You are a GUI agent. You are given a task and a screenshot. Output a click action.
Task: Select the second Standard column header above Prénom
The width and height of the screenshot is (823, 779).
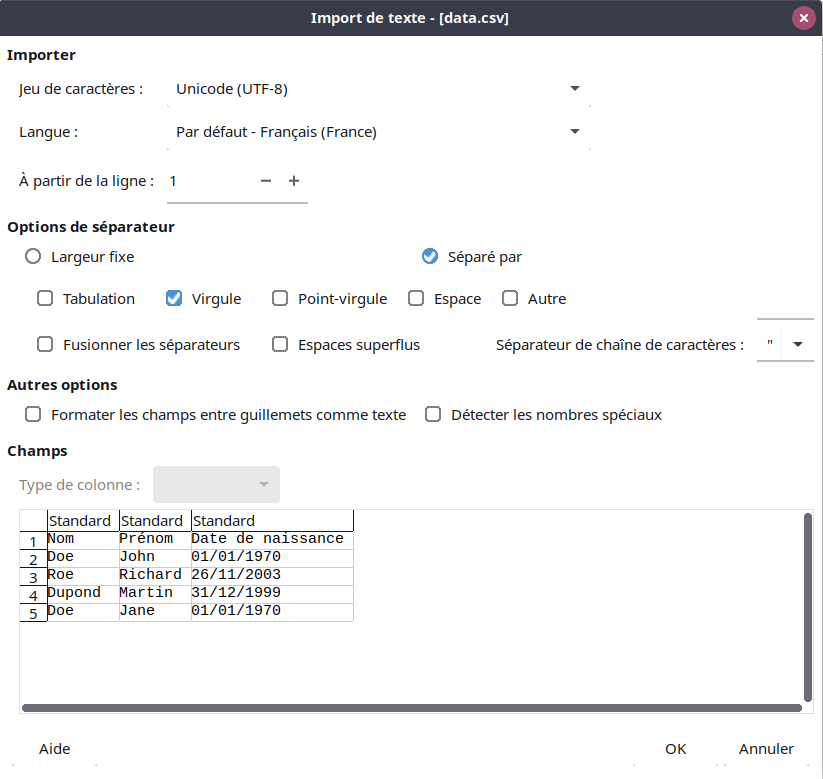coord(155,521)
